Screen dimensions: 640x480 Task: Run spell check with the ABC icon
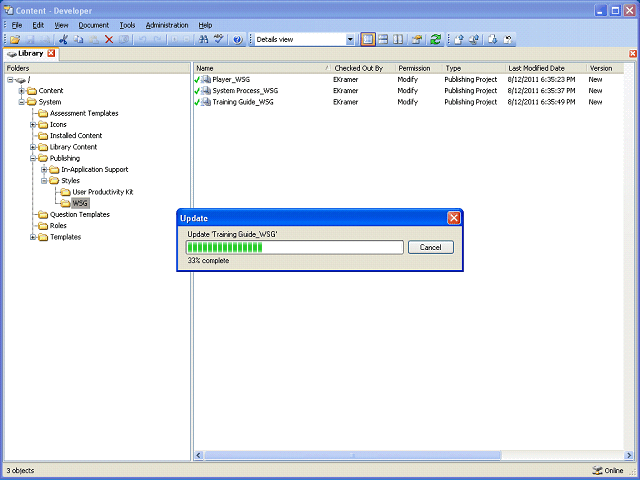point(218,40)
